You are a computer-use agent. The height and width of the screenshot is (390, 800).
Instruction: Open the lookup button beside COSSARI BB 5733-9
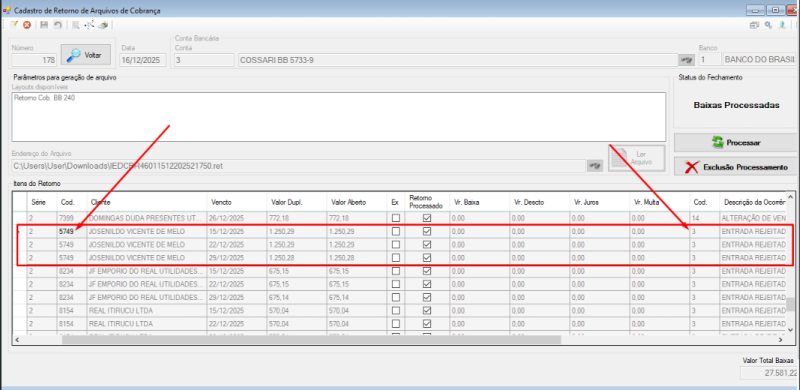click(x=687, y=60)
